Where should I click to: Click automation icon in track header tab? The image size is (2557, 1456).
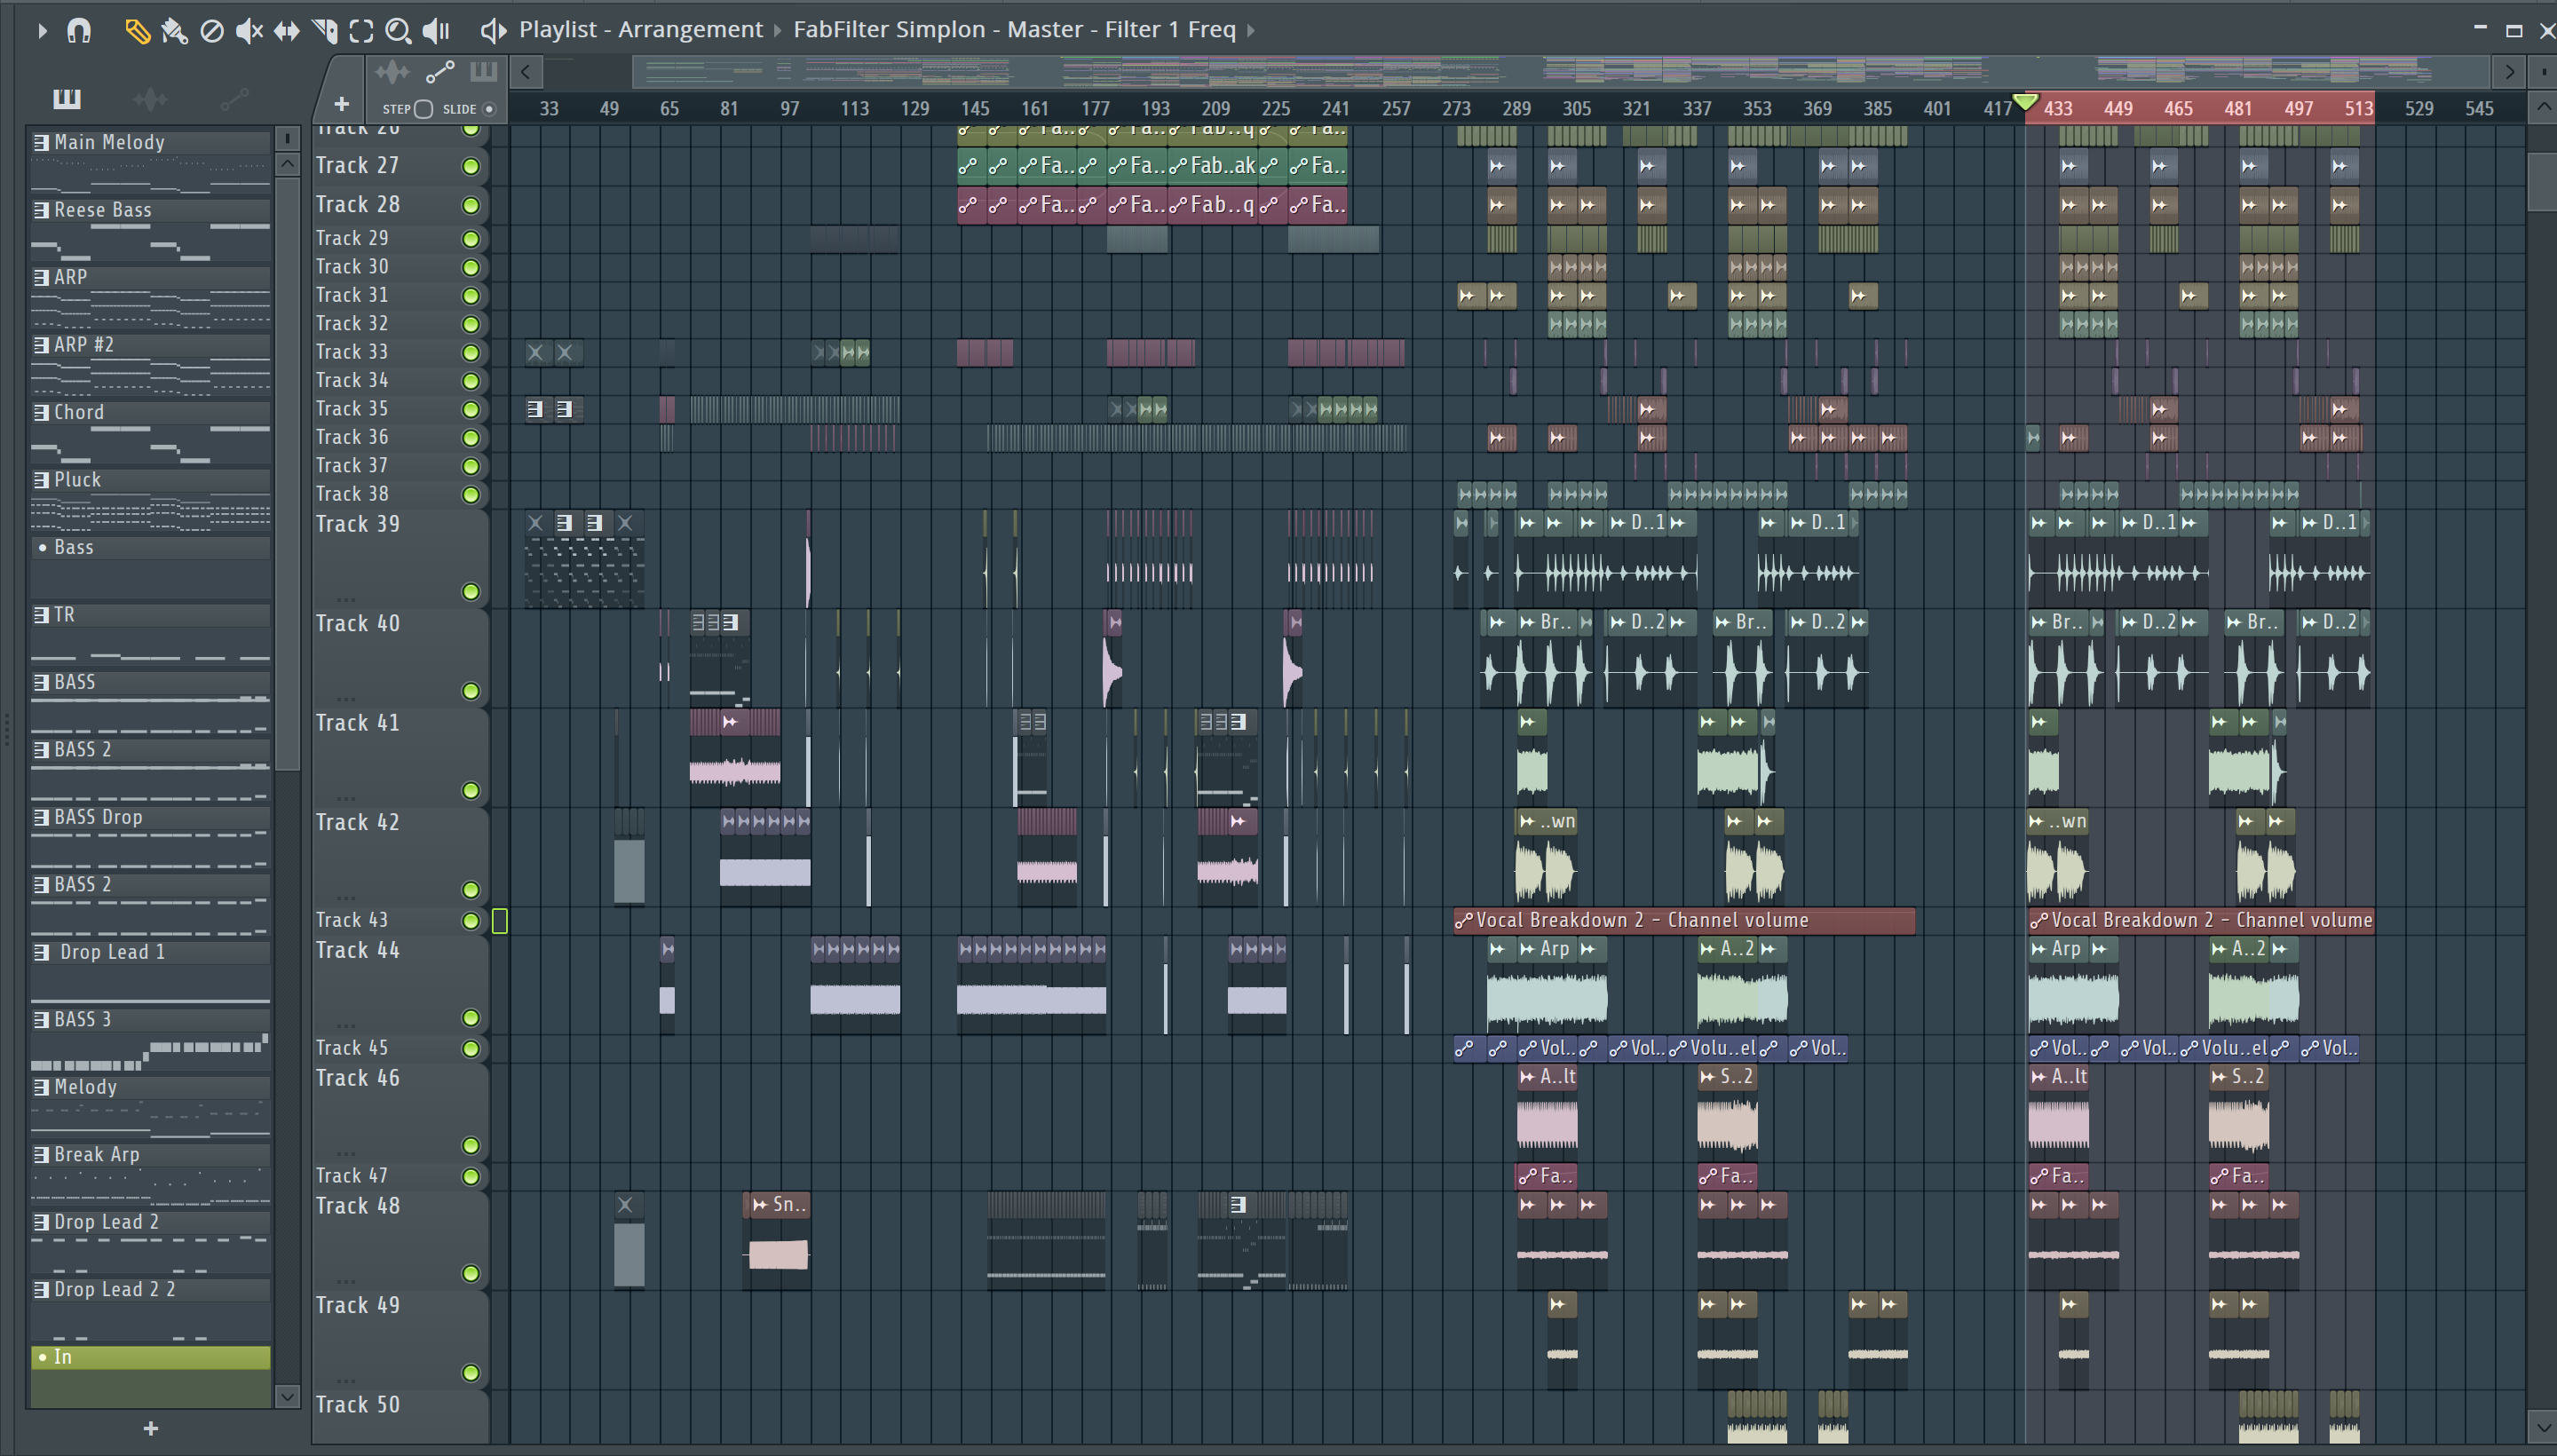[x=440, y=72]
